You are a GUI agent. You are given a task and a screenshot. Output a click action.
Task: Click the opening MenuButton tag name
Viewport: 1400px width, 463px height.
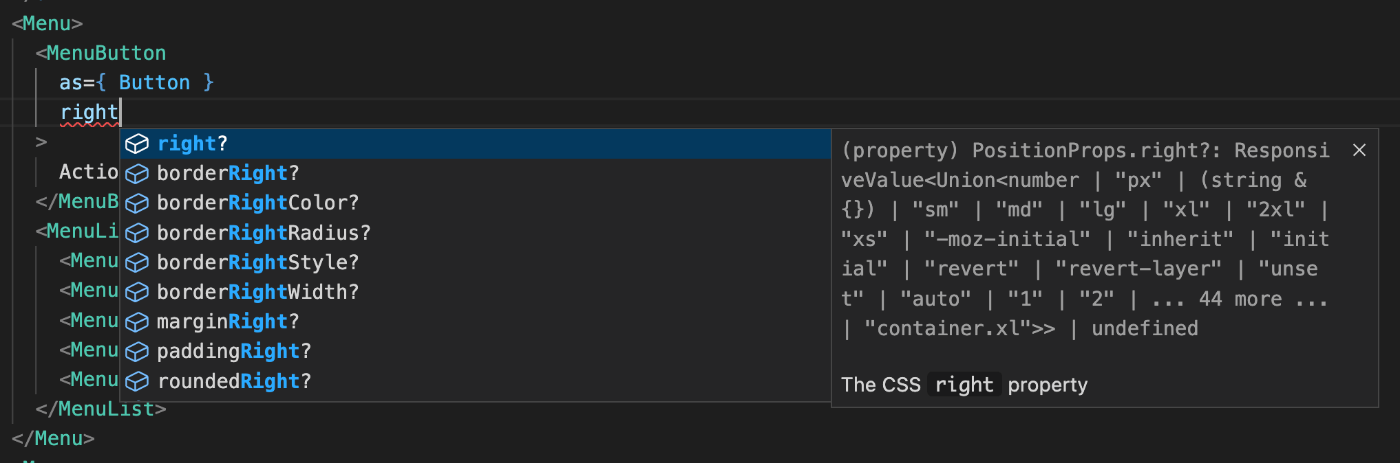106,53
